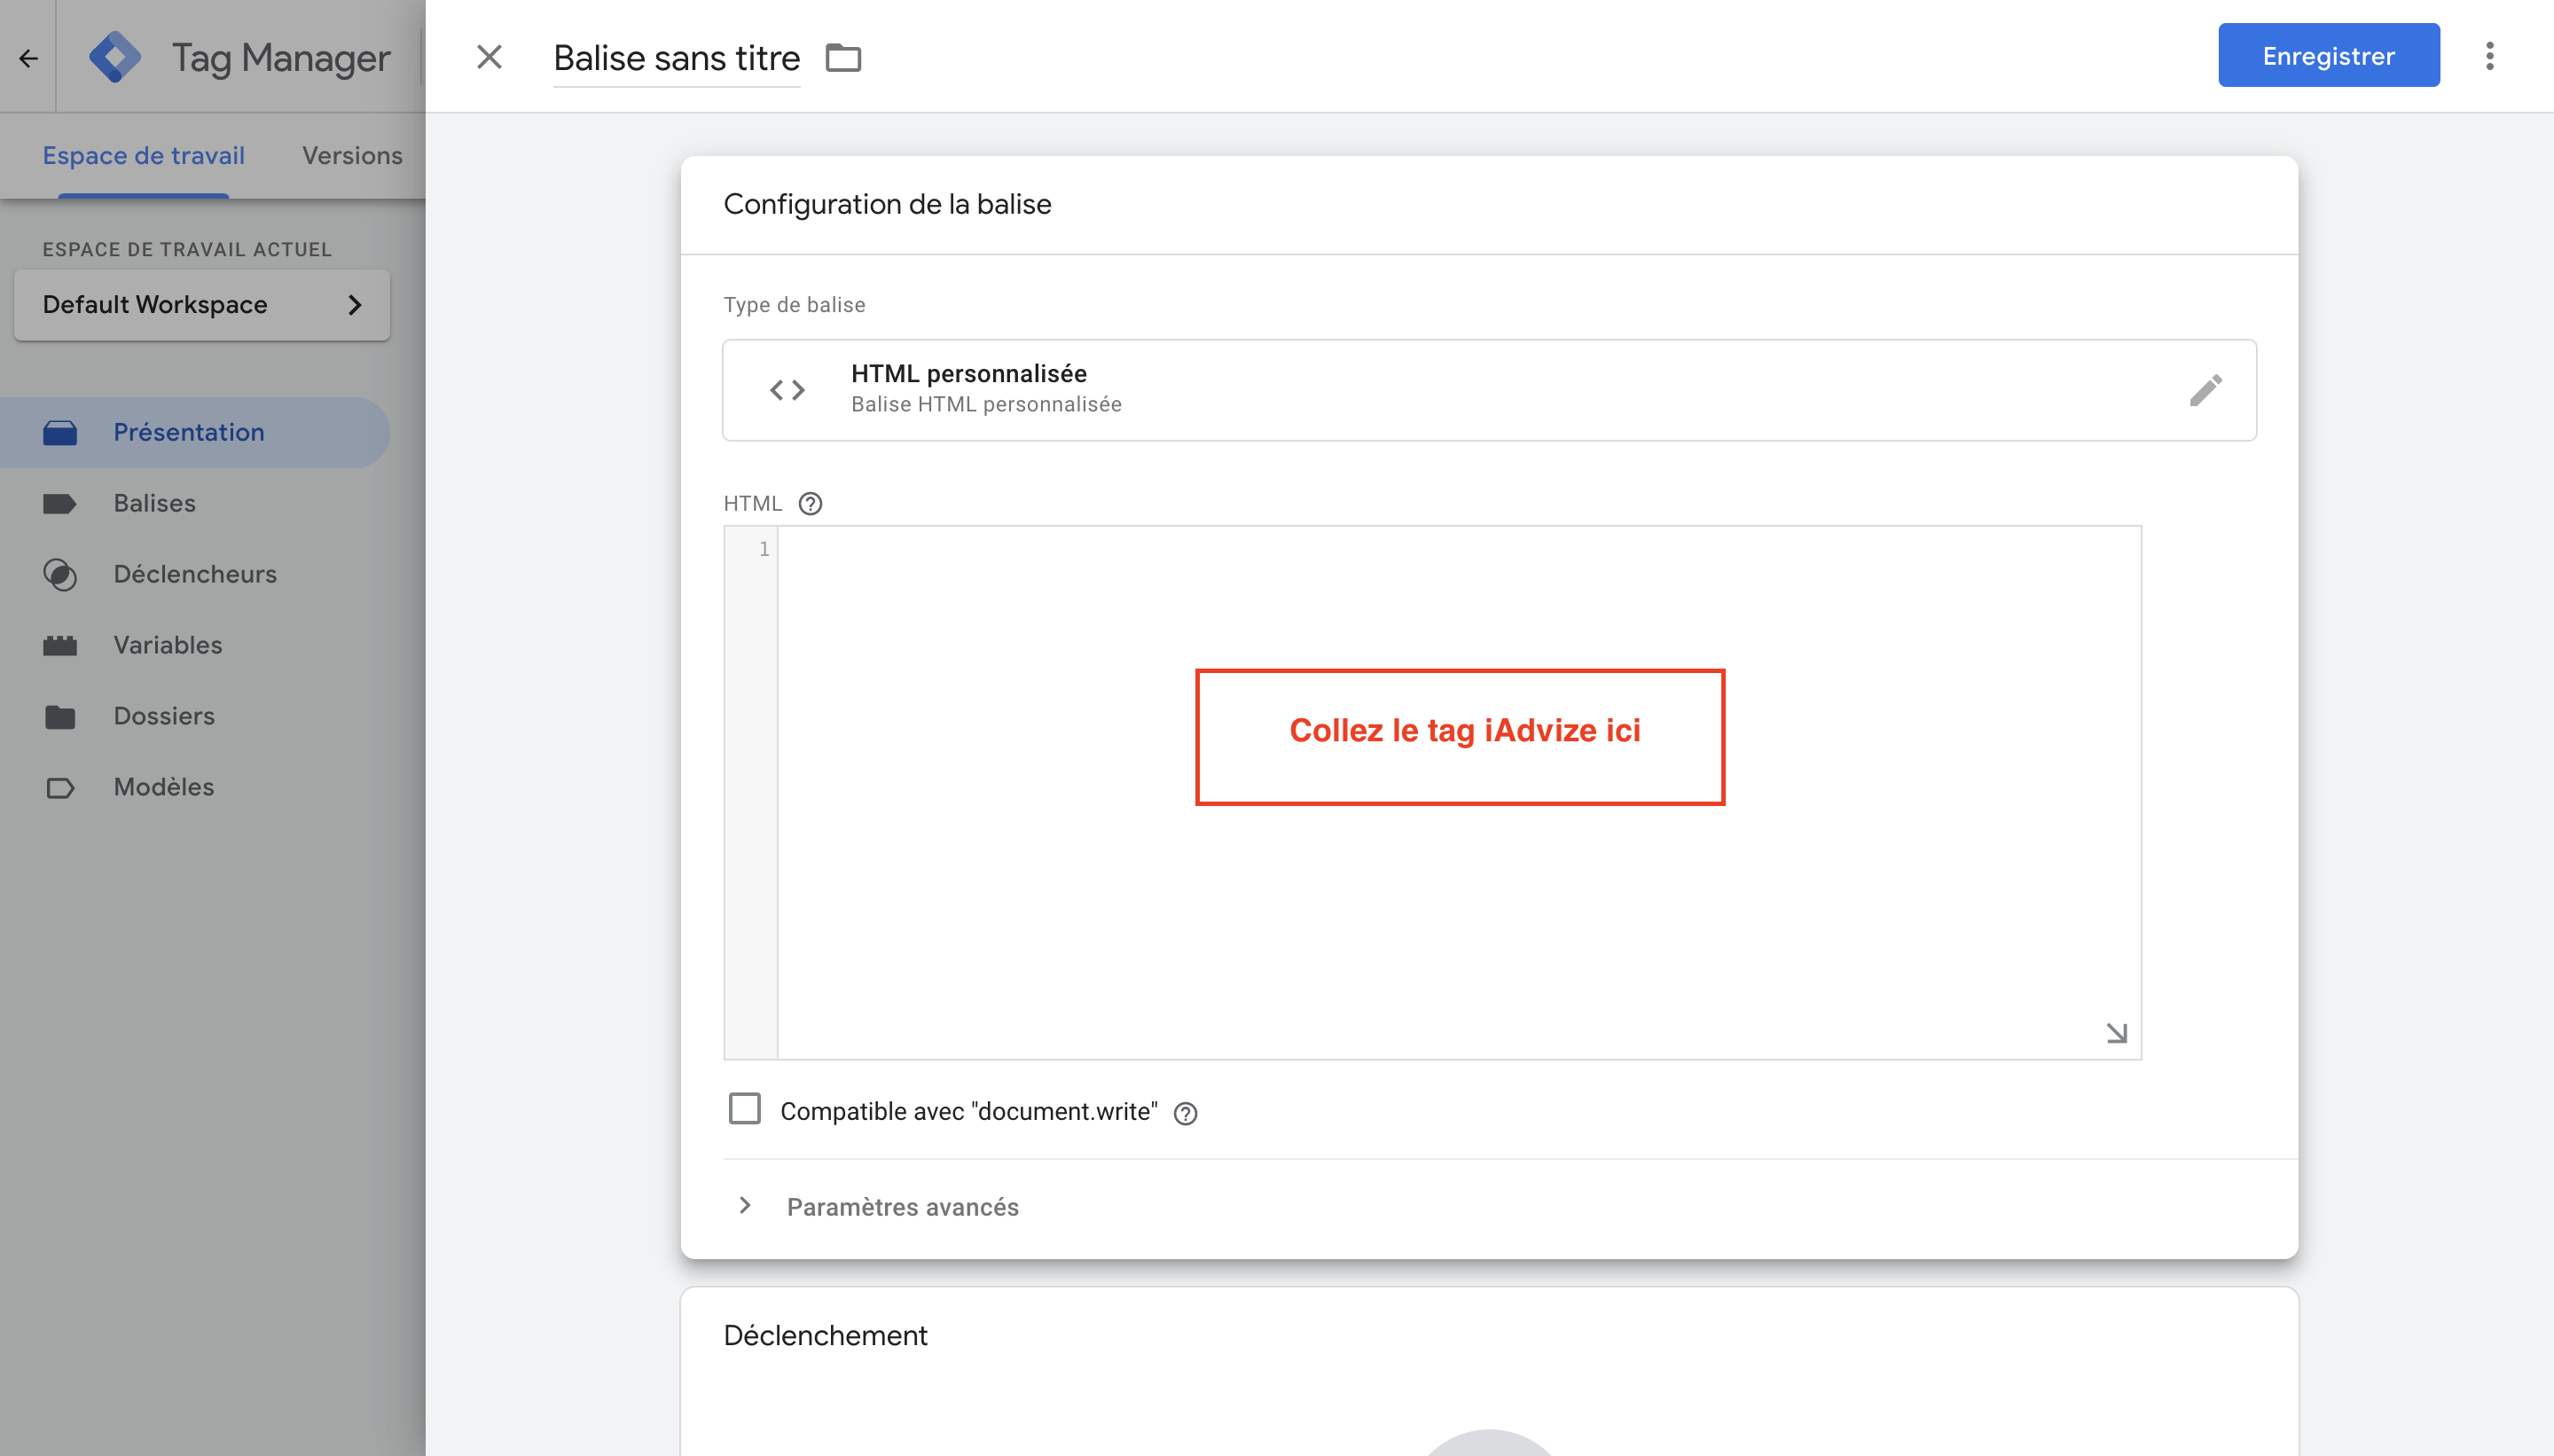Click the Tag Manager title text
The image size is (2554, 1456).
(281, 58)
